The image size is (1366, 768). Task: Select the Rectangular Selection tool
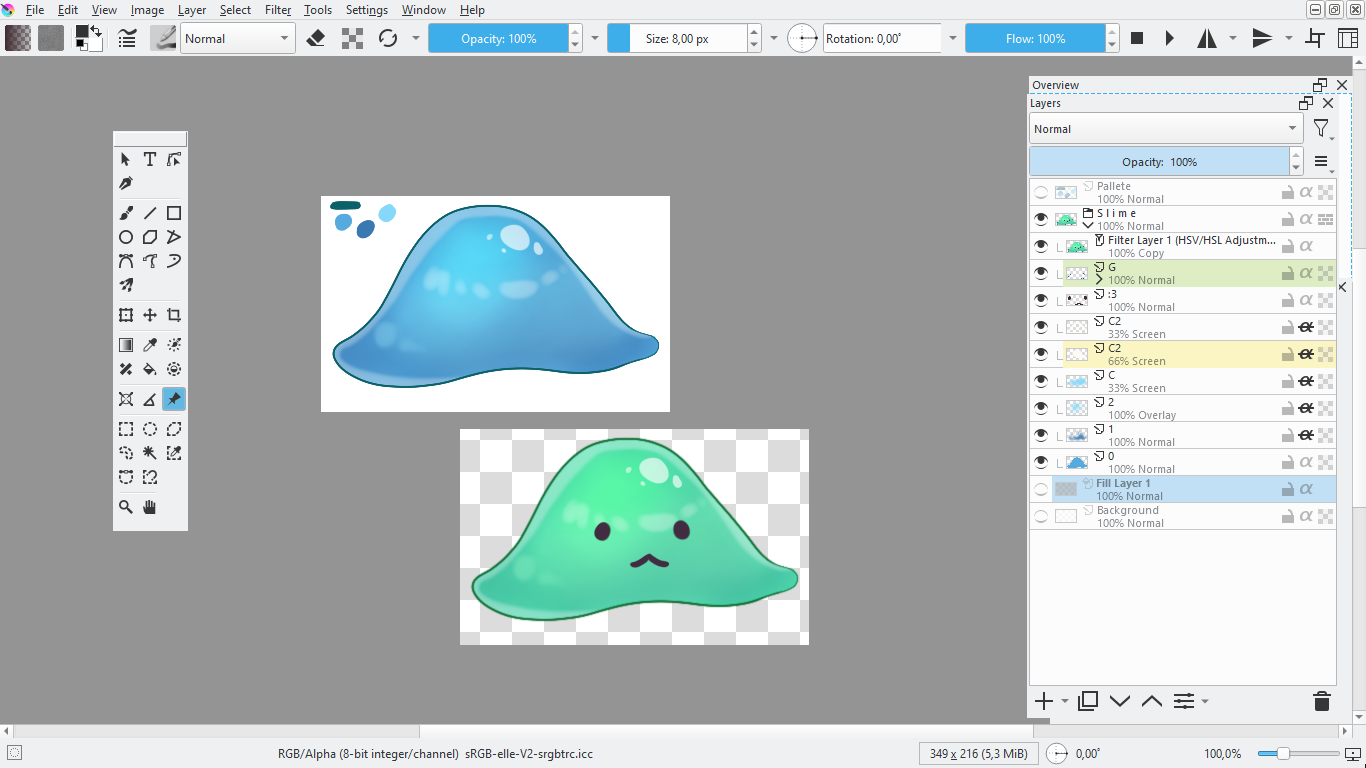[126, 429]
